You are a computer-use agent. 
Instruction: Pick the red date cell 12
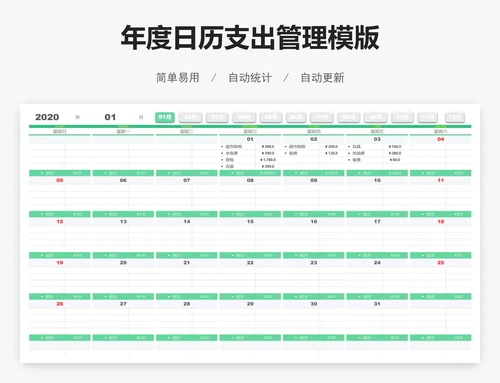pyautogui.click(x=60, y=222)
